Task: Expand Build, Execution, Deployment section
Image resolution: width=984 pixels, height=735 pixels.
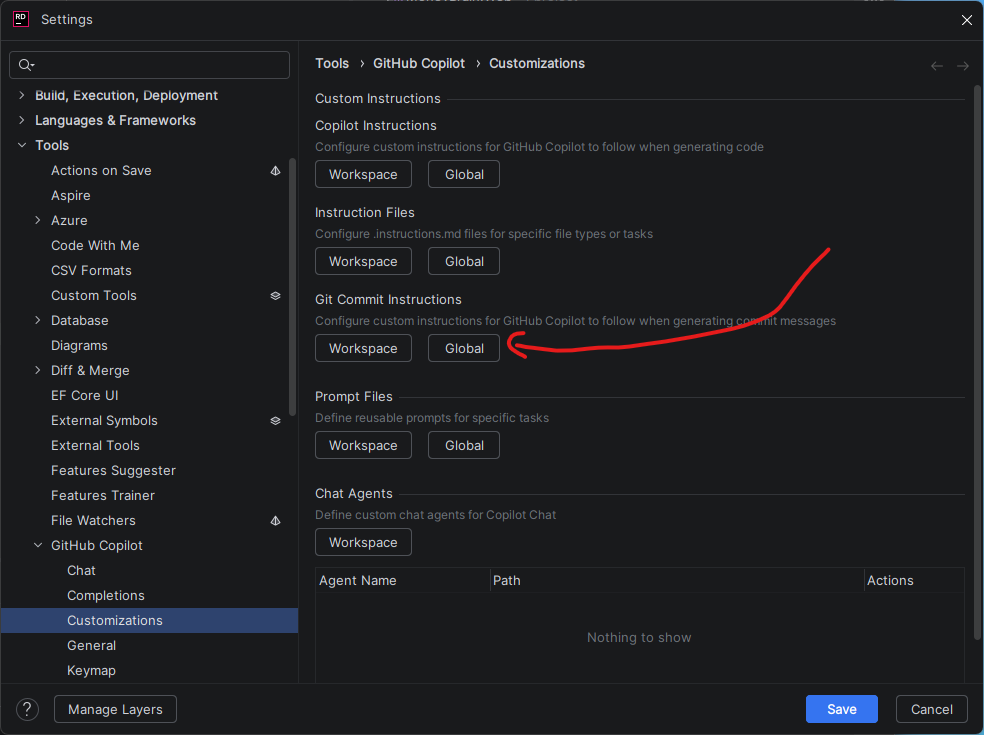Action: 22,95
